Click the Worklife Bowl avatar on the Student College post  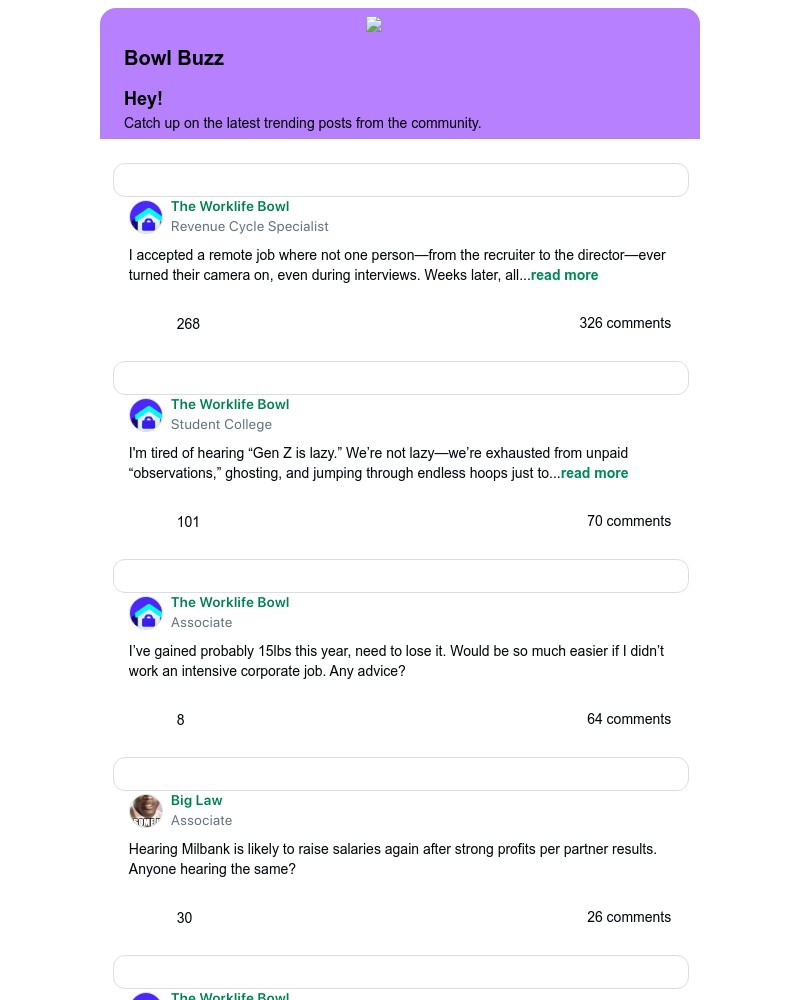[x=146, y=415]
